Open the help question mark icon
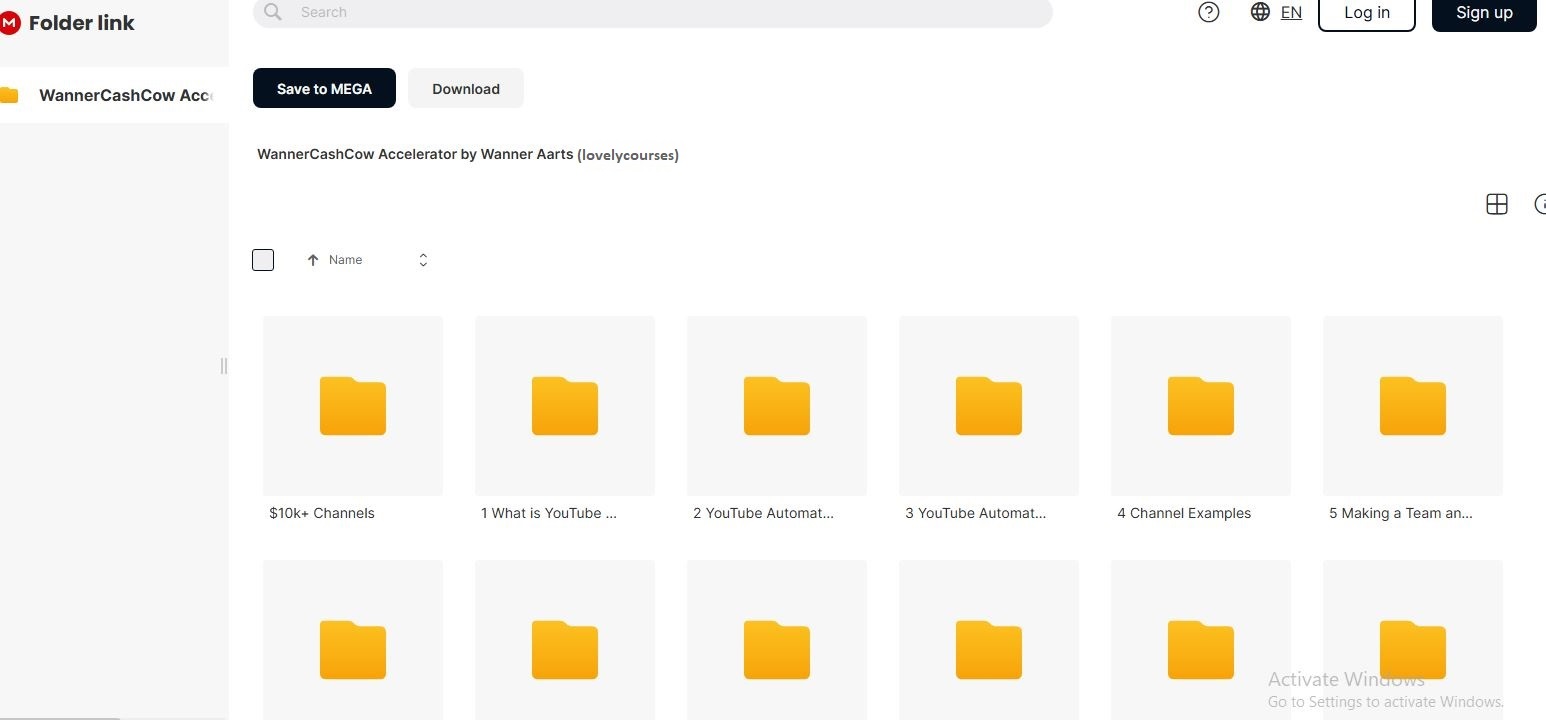The image size is (1546, 720). pos(1208,12)
